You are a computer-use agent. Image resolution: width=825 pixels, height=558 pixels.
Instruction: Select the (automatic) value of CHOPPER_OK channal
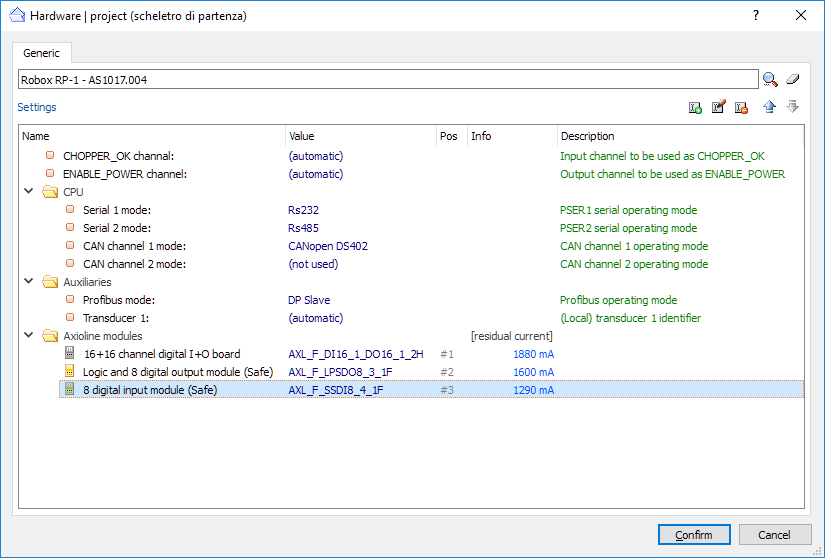point(316,156)
